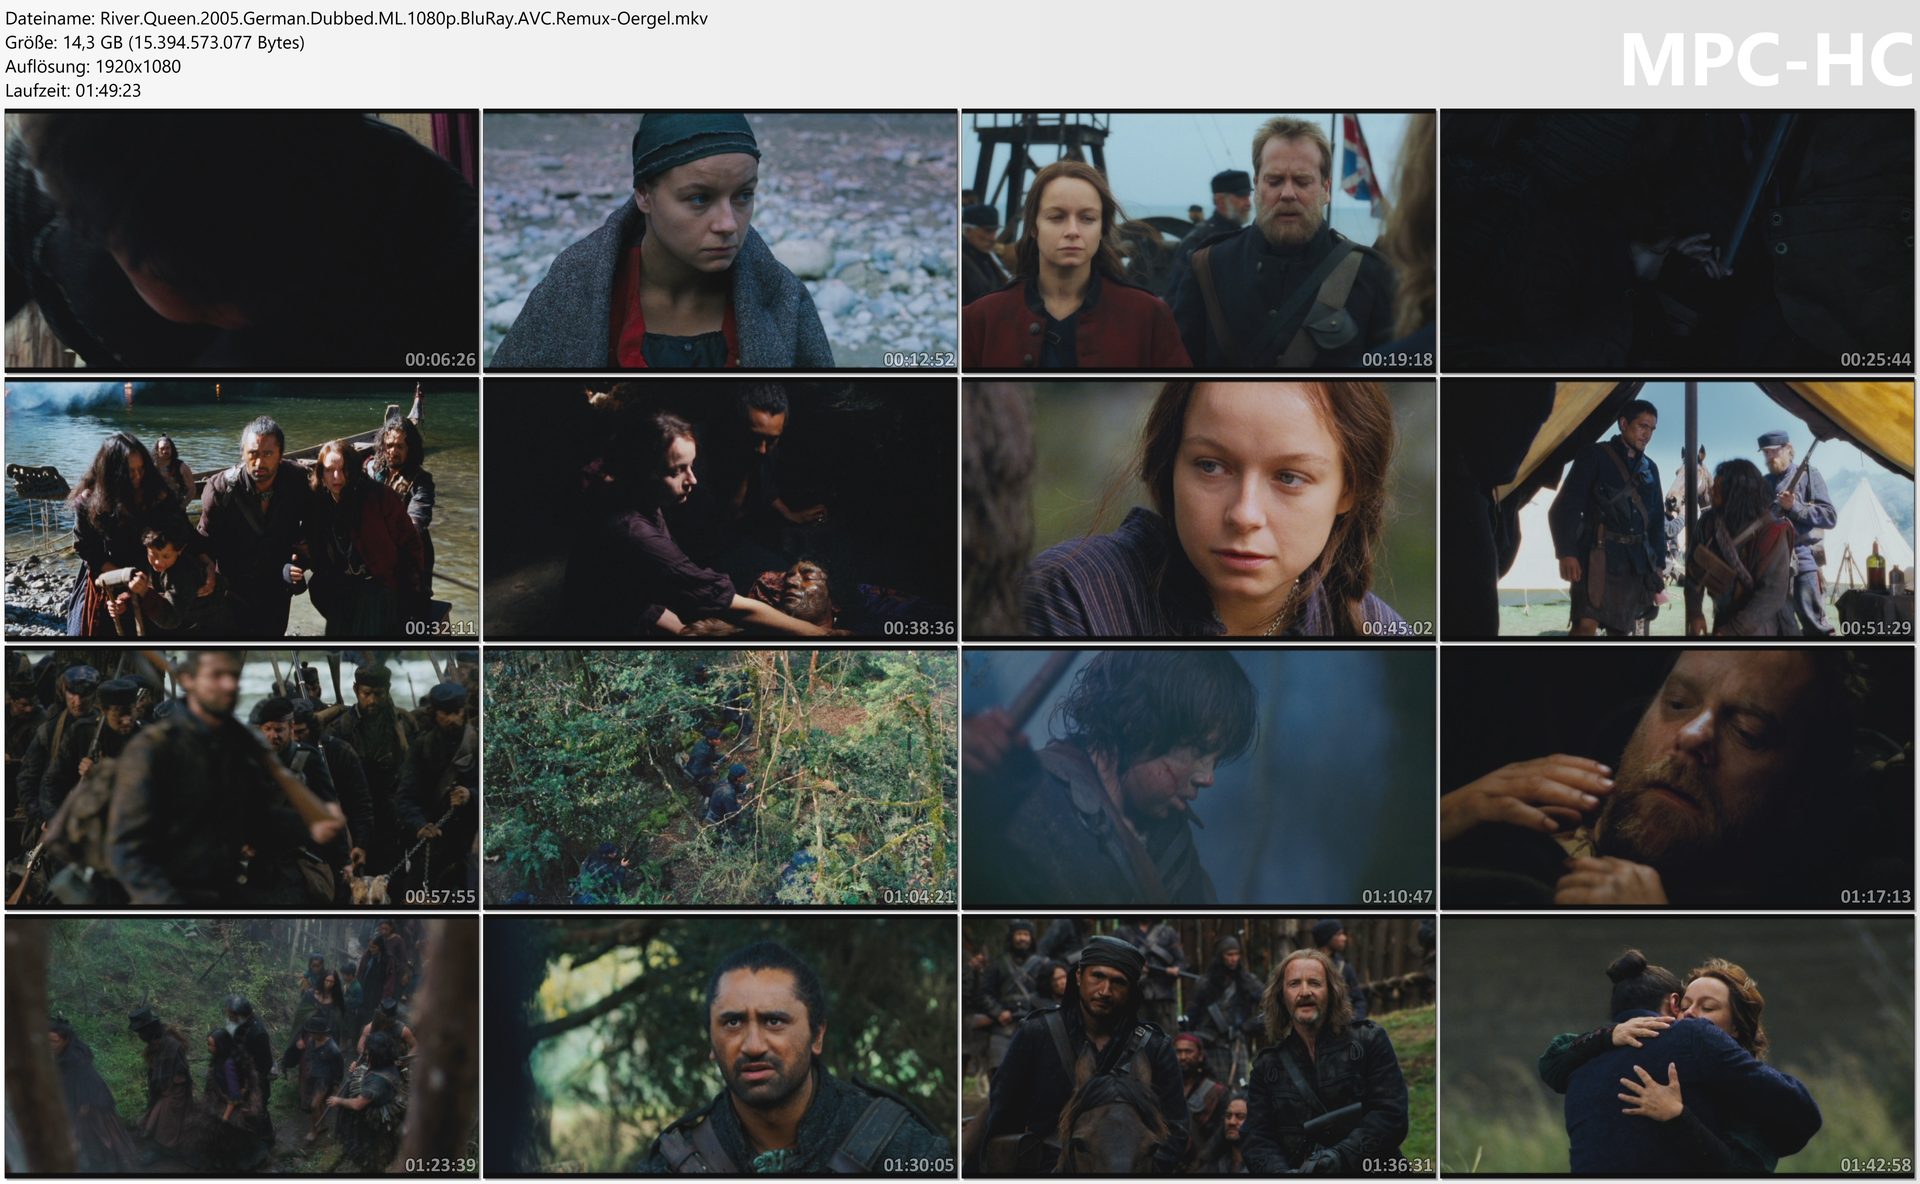Click the MPC-HC logo
Image resolution: width=1920 pixels, height=1184 pixels.
pyautogui.click(x=1765, y=60)
